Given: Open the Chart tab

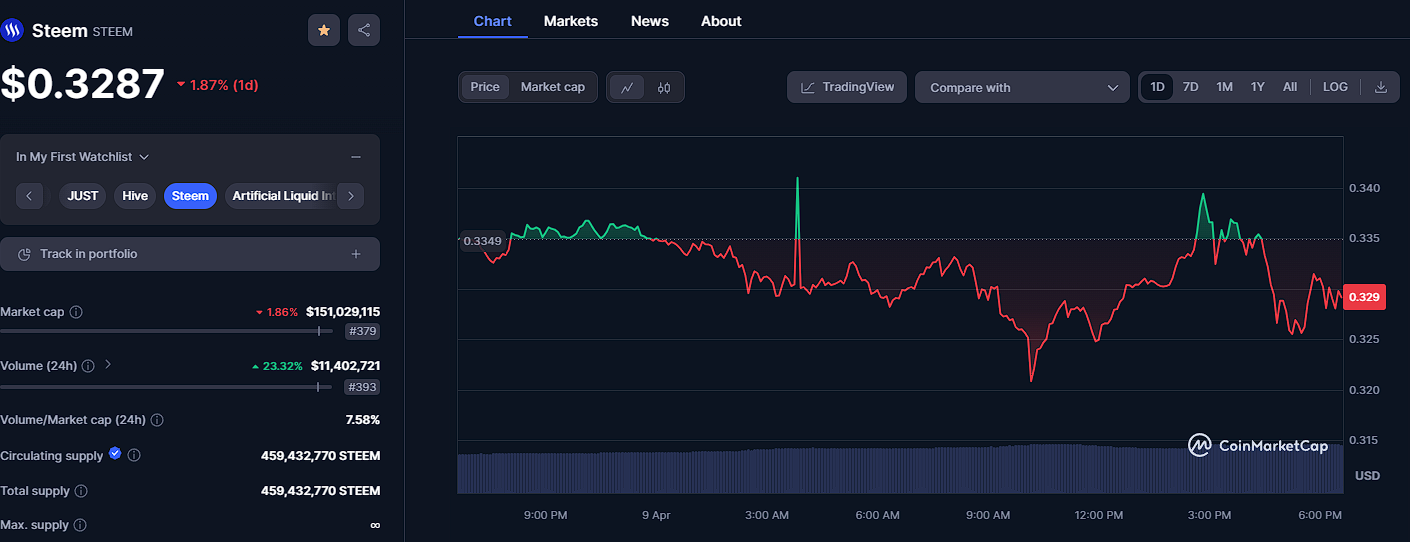Looking at the screenshot, I should 493,21.
